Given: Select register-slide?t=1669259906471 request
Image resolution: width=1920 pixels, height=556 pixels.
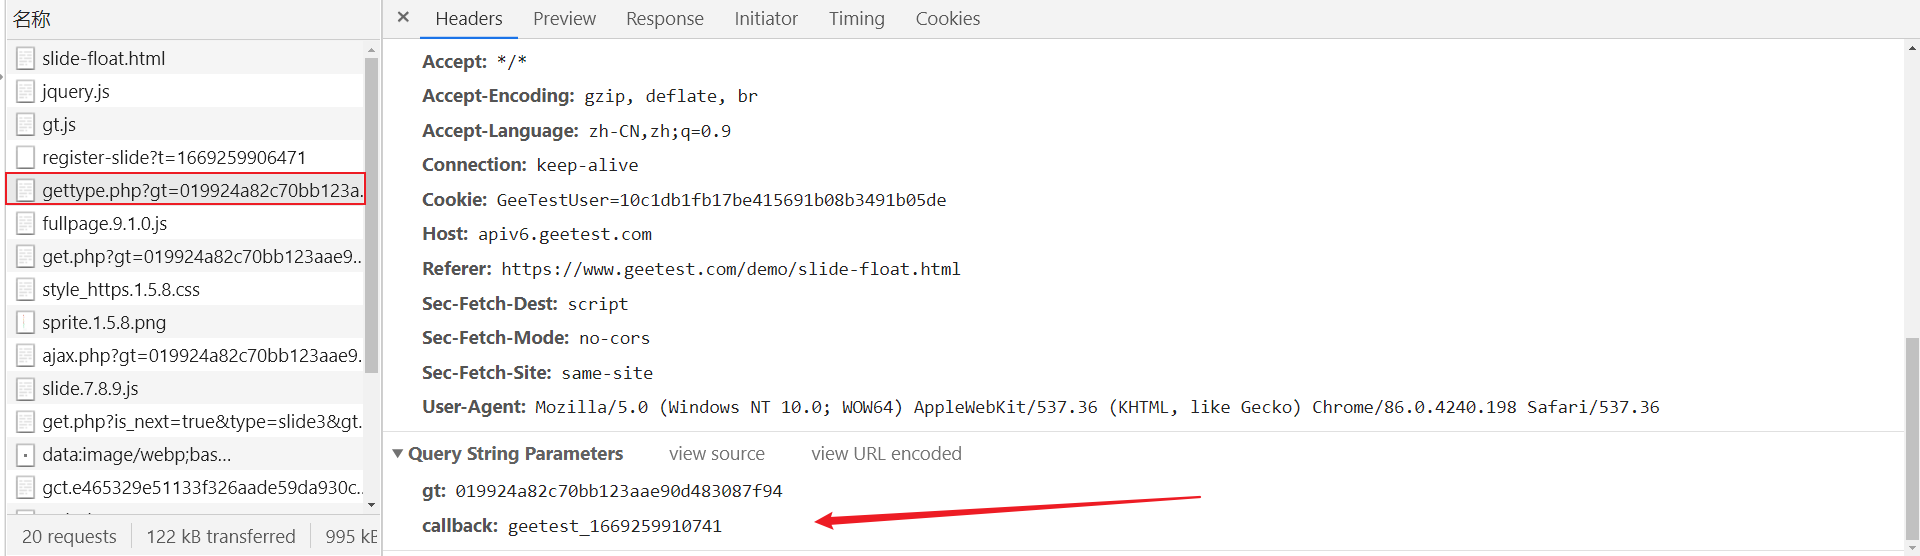Looking at the screenshot, I should coord(186,157).
